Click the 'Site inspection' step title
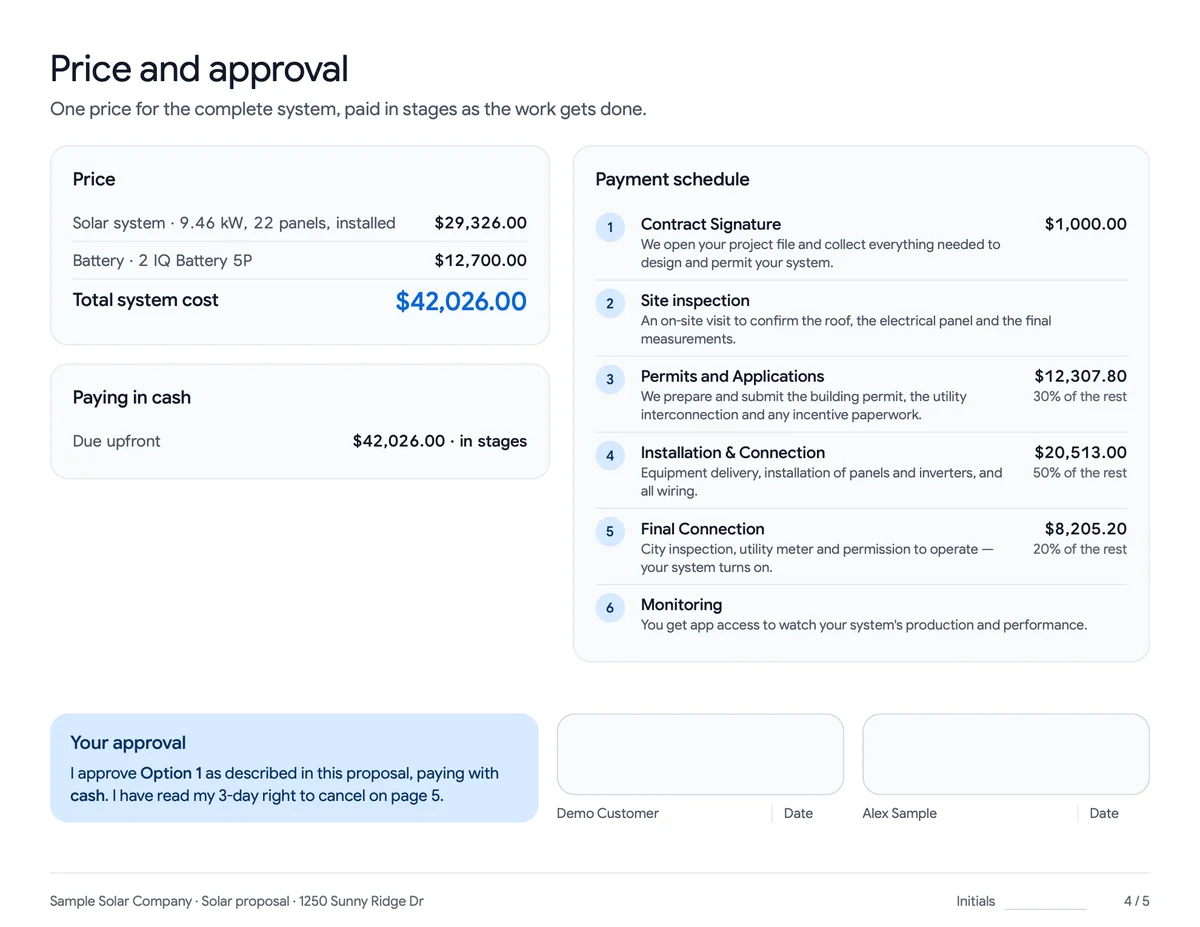Viewport: 1200px width, 927px height. point(695,300)
